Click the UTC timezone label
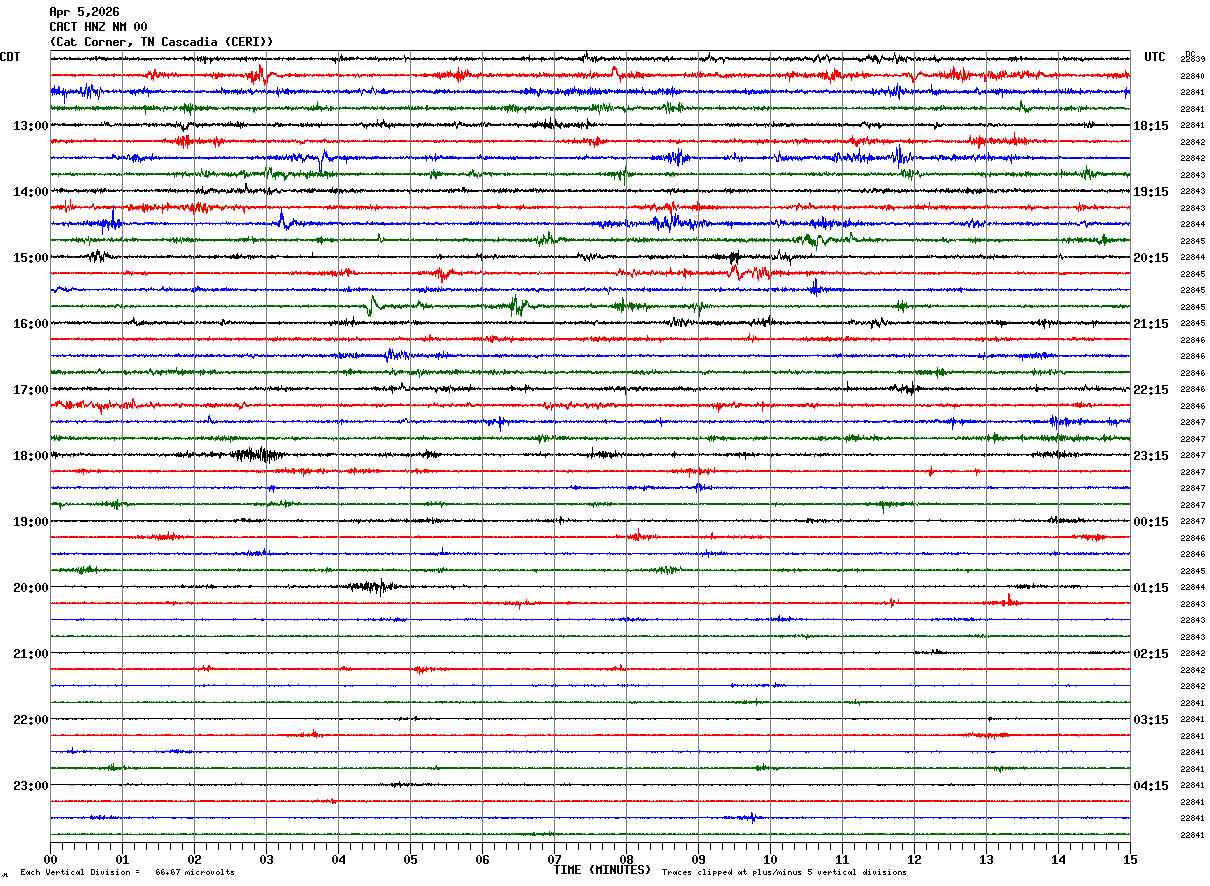1210x886 pixels. click(x=1155, y=57)
